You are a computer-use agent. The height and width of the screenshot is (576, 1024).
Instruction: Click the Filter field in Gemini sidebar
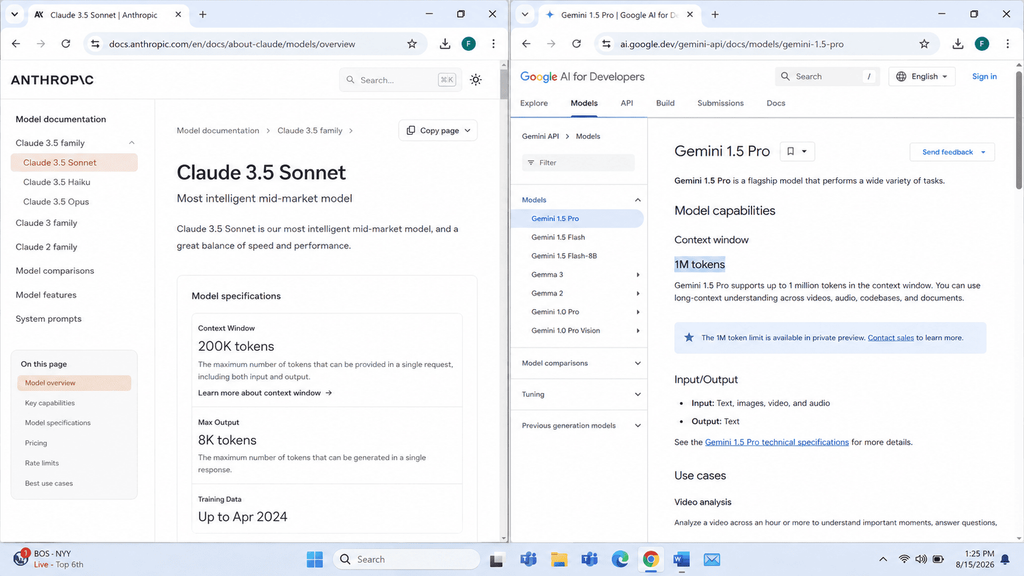(x=578, y=163)
